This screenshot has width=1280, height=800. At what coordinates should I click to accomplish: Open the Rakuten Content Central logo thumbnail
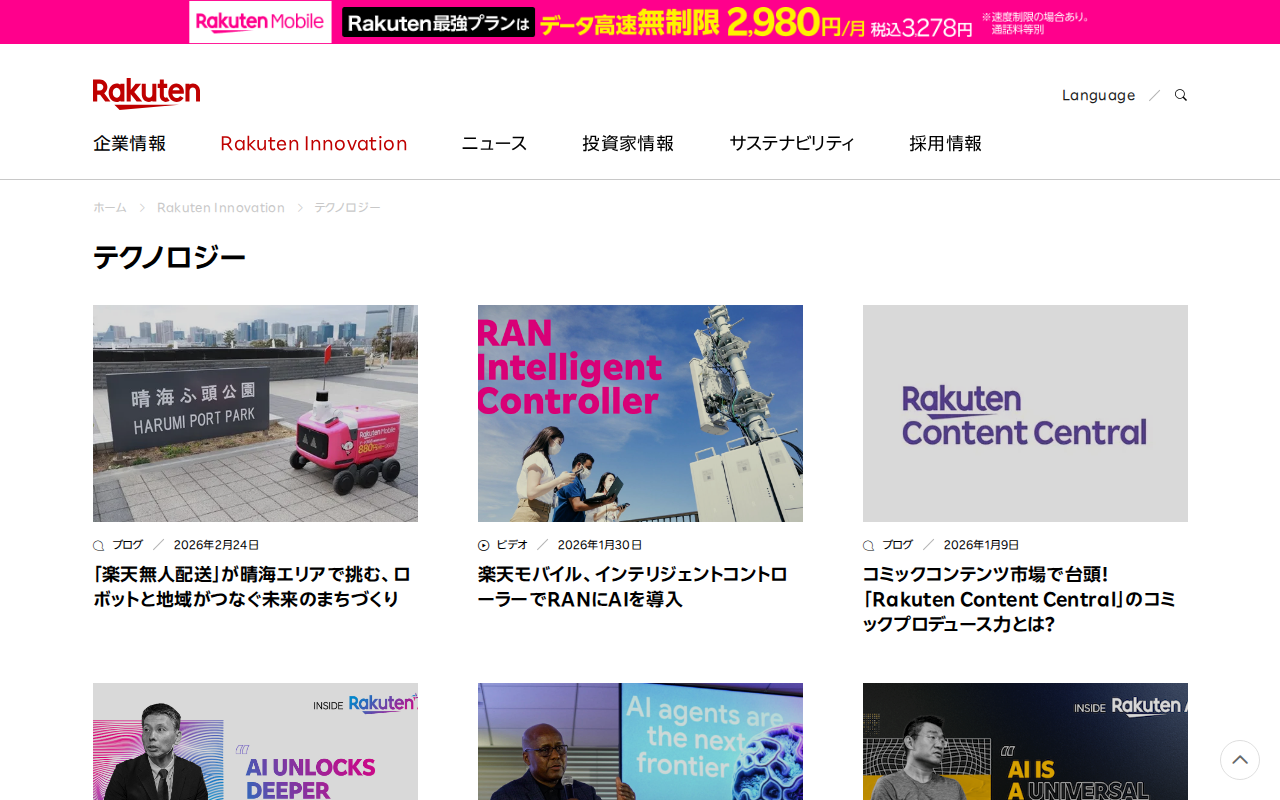click(1025, 413)
